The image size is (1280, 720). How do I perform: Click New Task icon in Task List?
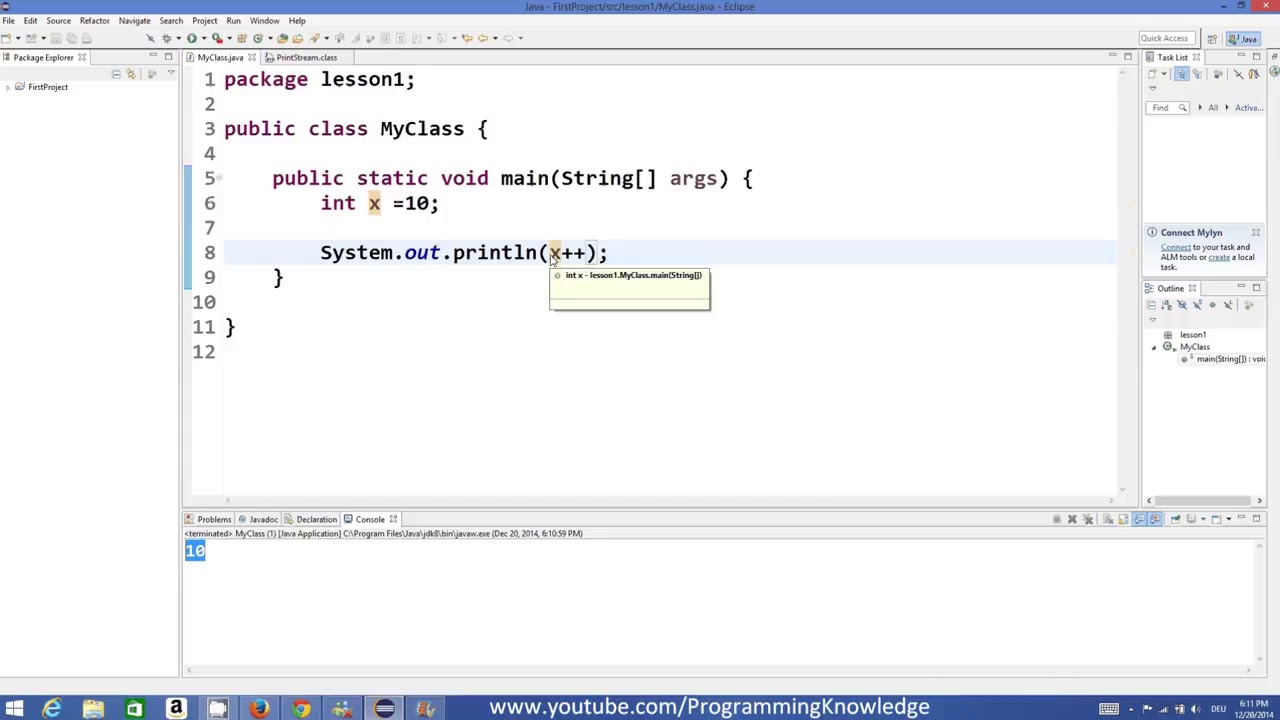tap(1151, 73)
